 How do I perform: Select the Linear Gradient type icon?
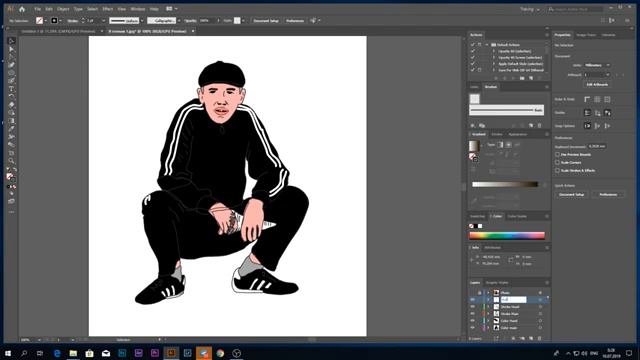pos(500,144)
